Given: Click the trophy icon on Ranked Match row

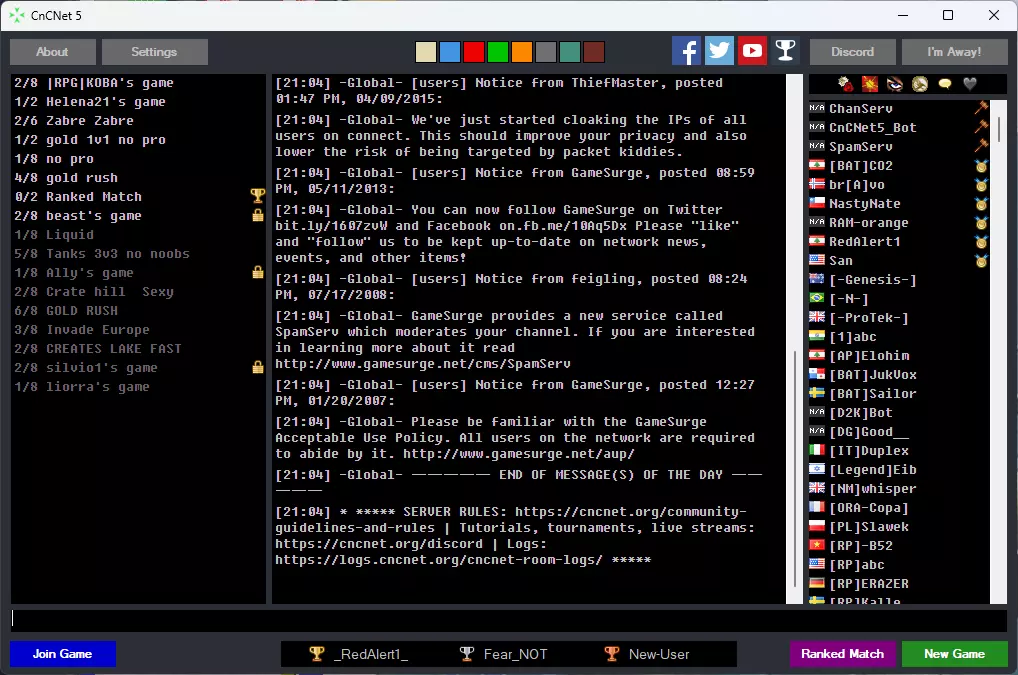Looking at the screenshot, I should click(x=258, y=195).
